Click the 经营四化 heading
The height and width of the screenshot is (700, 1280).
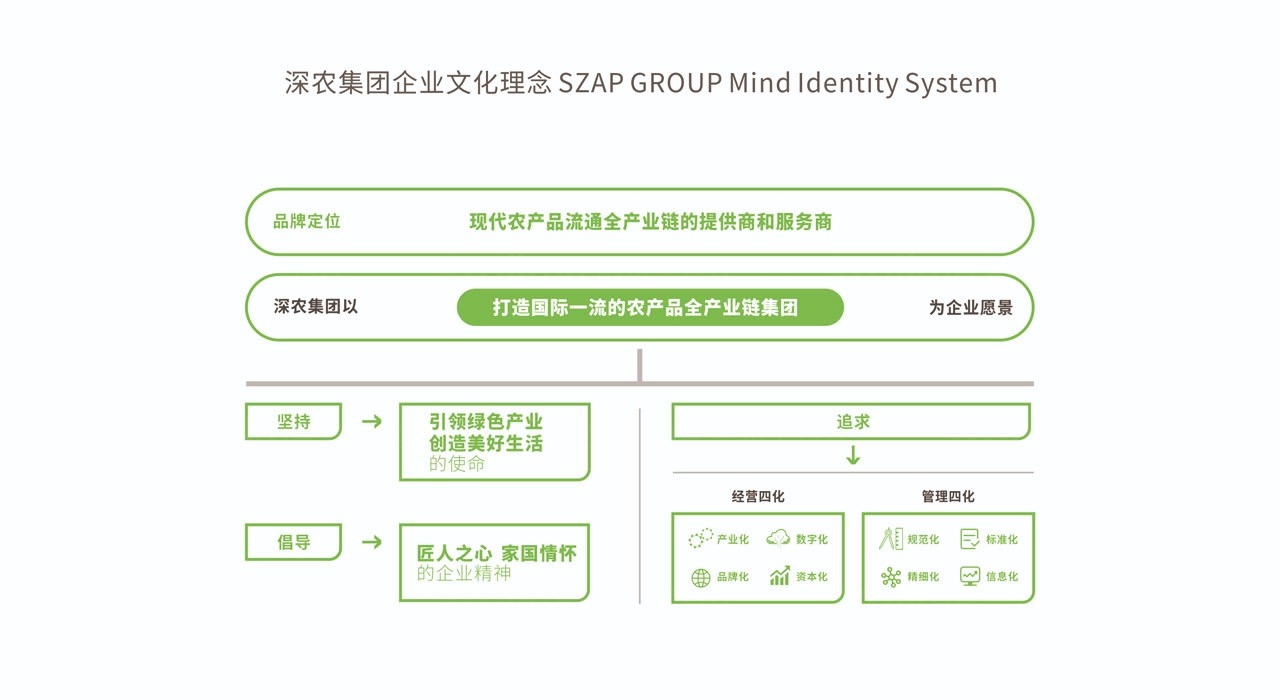pos(758,496)
